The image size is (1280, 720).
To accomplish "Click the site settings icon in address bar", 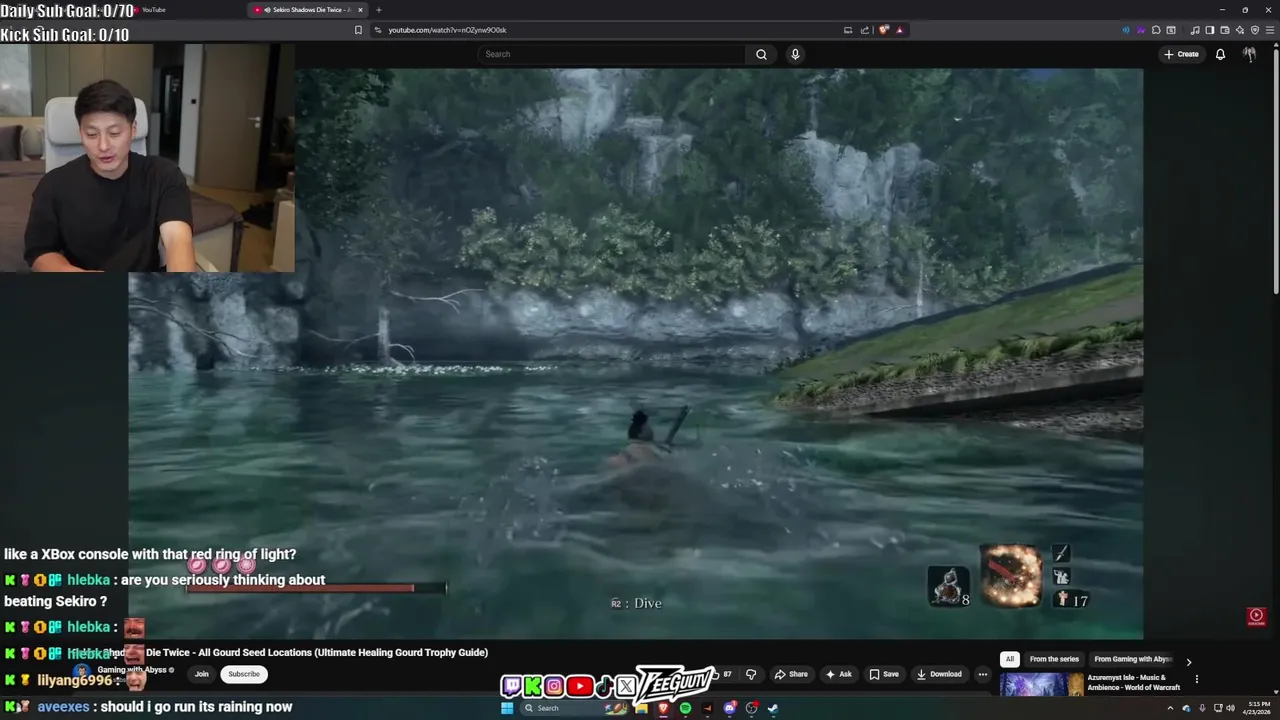I will pyautogui.click(x=377, y=30).
